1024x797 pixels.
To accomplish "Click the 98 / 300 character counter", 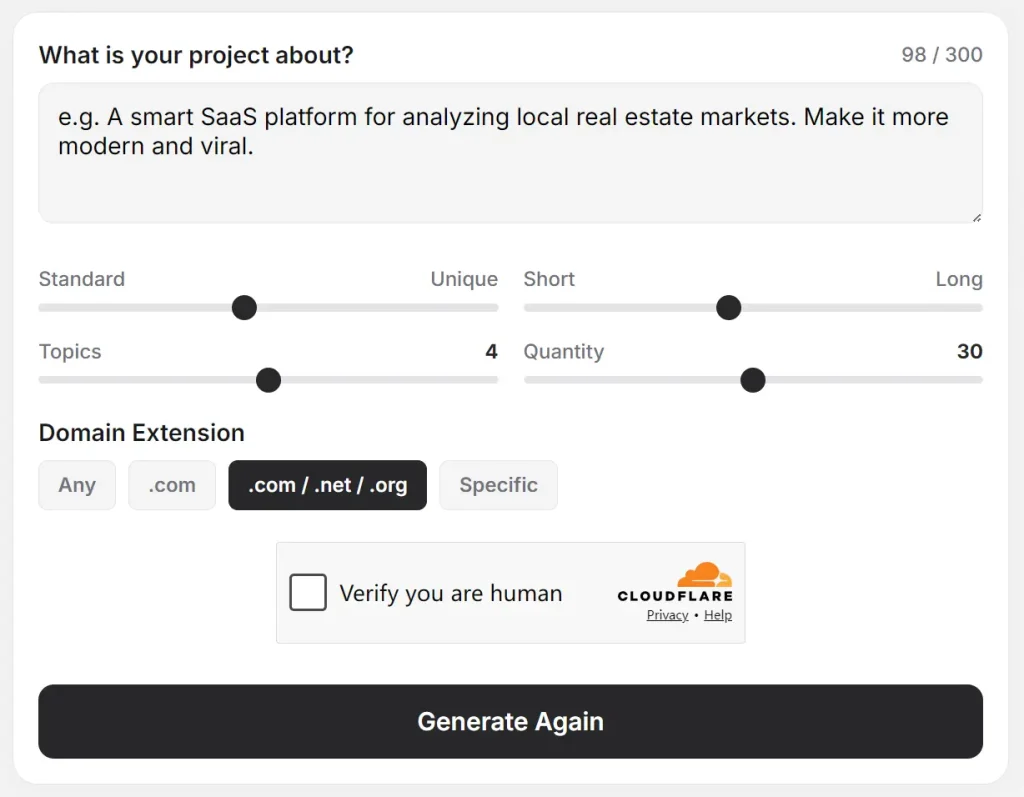I will coord(940,55).
